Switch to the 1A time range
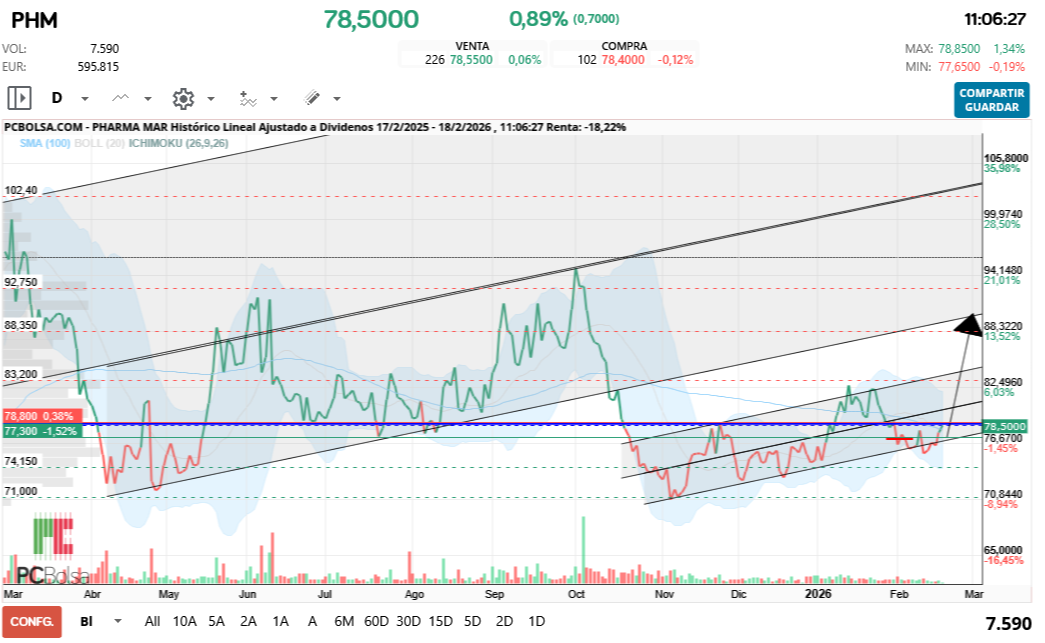1045x643 pixels. pos(280,621)
